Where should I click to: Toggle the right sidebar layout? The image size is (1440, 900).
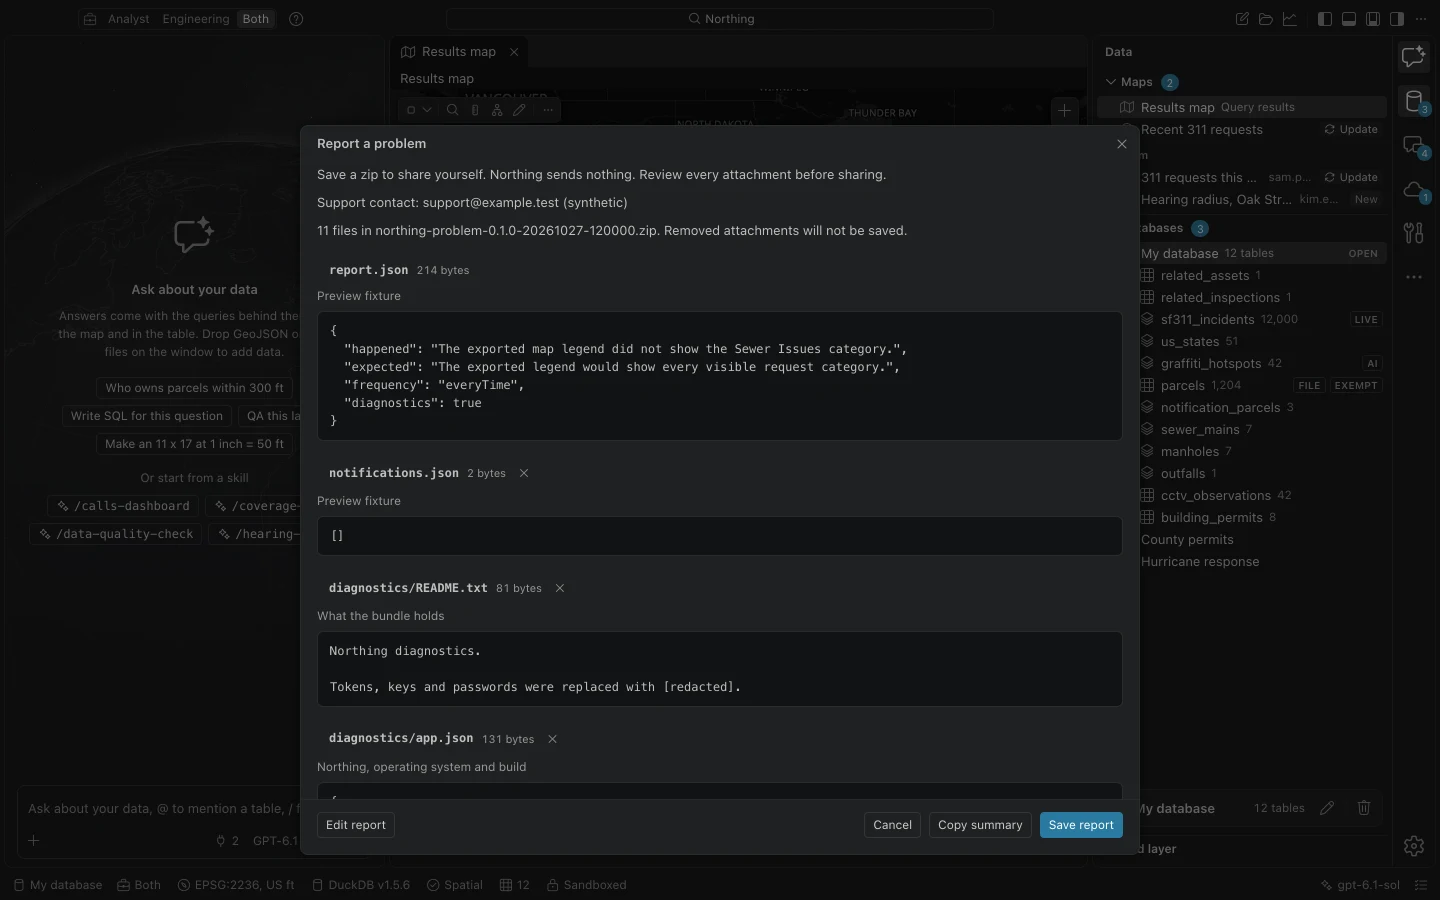coord(1397,19)
